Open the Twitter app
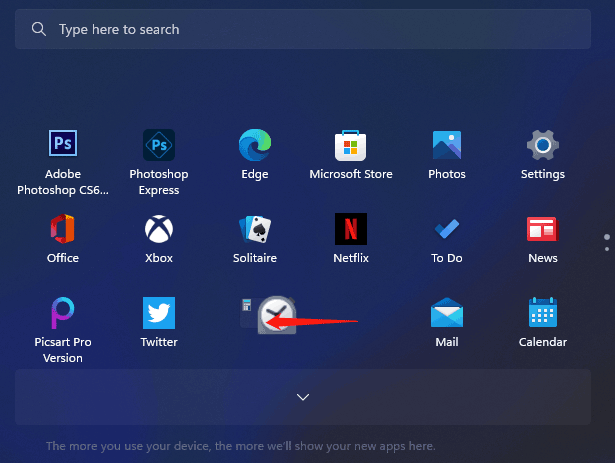This screenshot has height=463, width=615. (159, 313)
